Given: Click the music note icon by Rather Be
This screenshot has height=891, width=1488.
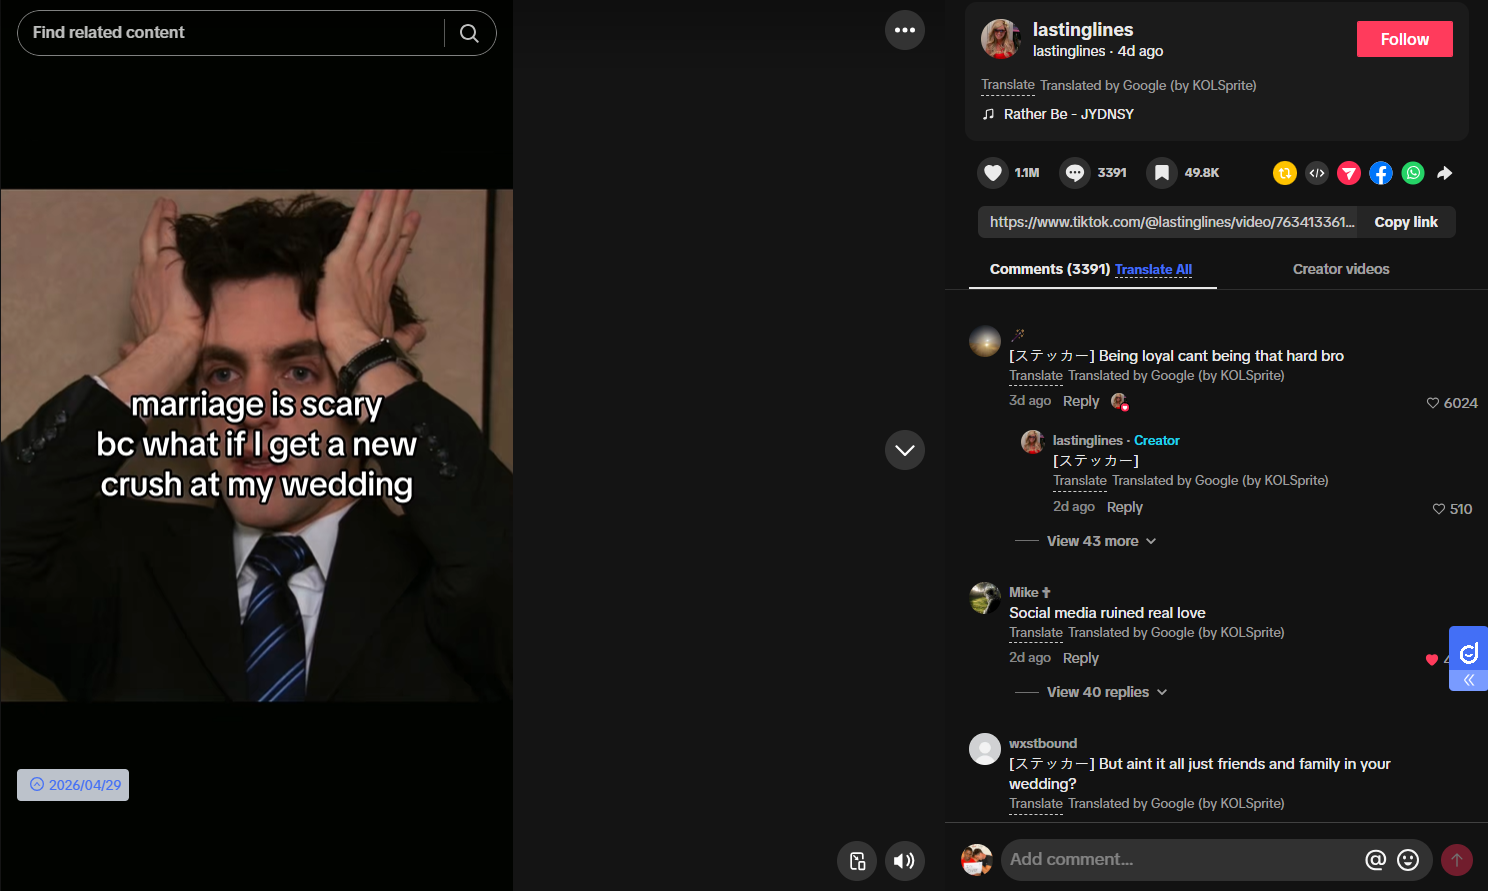Looking at the screenshot, I should (988, 114).
